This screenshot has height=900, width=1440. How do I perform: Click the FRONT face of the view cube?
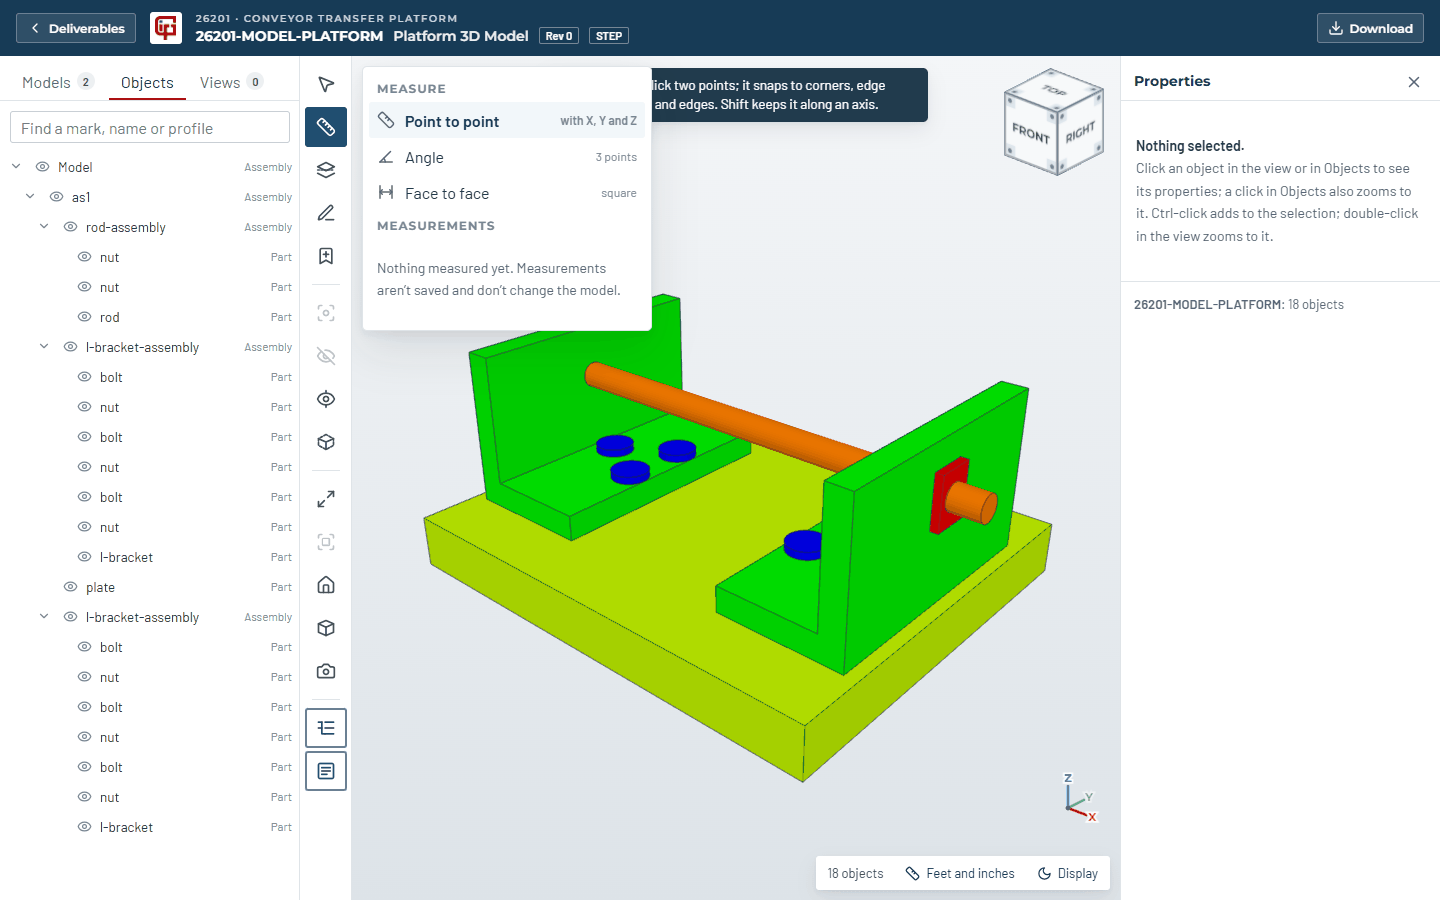1031,133
